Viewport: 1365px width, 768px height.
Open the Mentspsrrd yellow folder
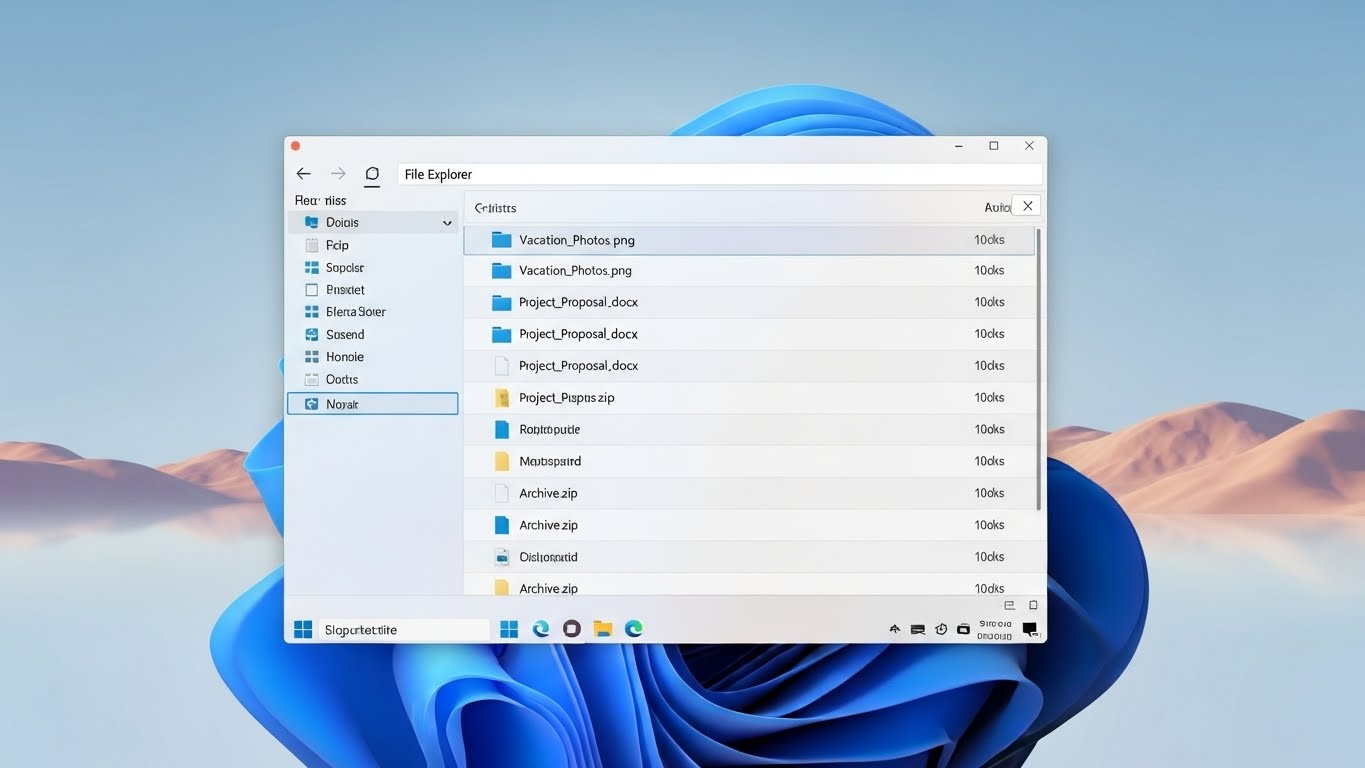point(549,462)
